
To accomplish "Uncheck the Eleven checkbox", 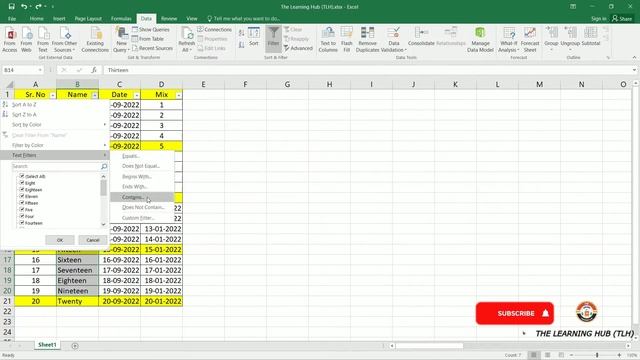I will click(x=22, y=196).
